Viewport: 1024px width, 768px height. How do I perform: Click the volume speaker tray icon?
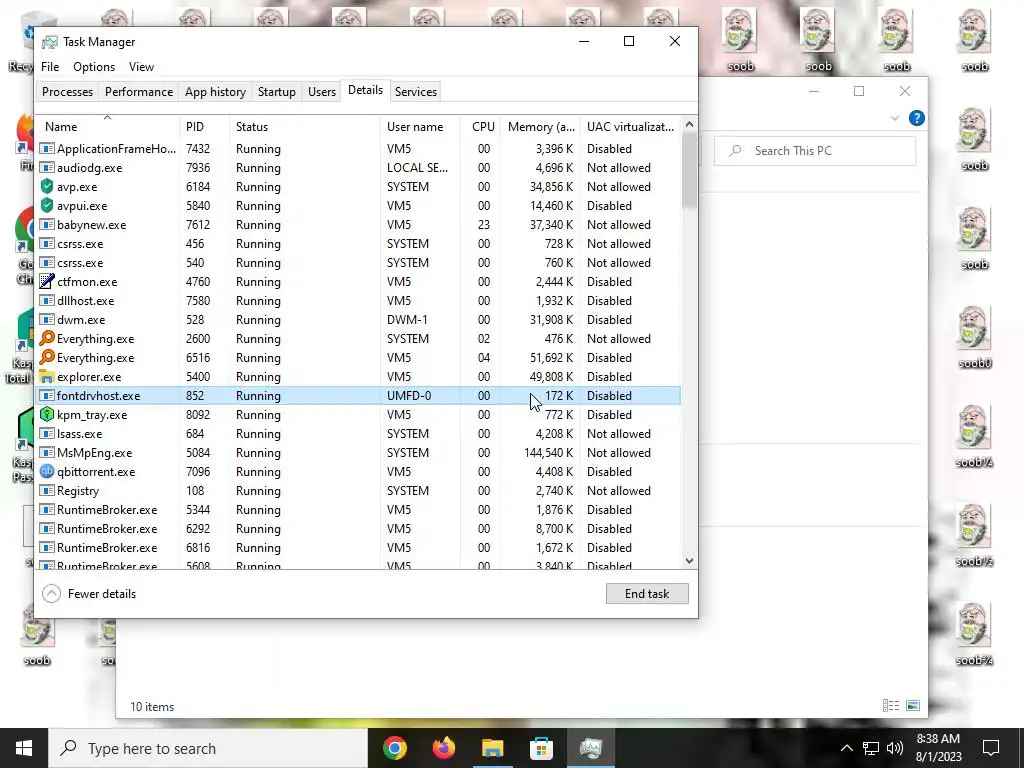895,748
